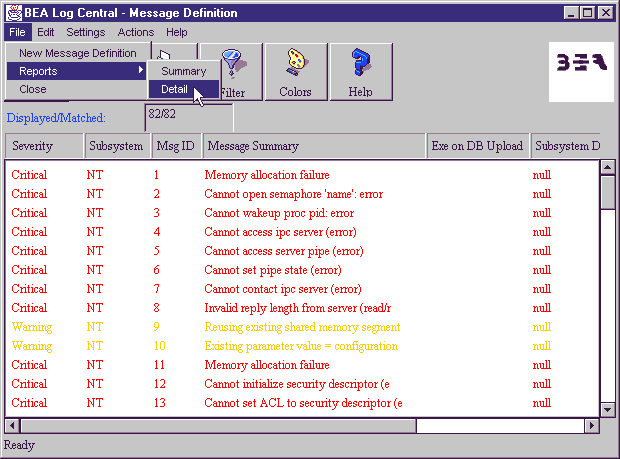The height and width of the screenshot is (459, 620).
Task: Open the File menu
Action: (x=17, y=32)
